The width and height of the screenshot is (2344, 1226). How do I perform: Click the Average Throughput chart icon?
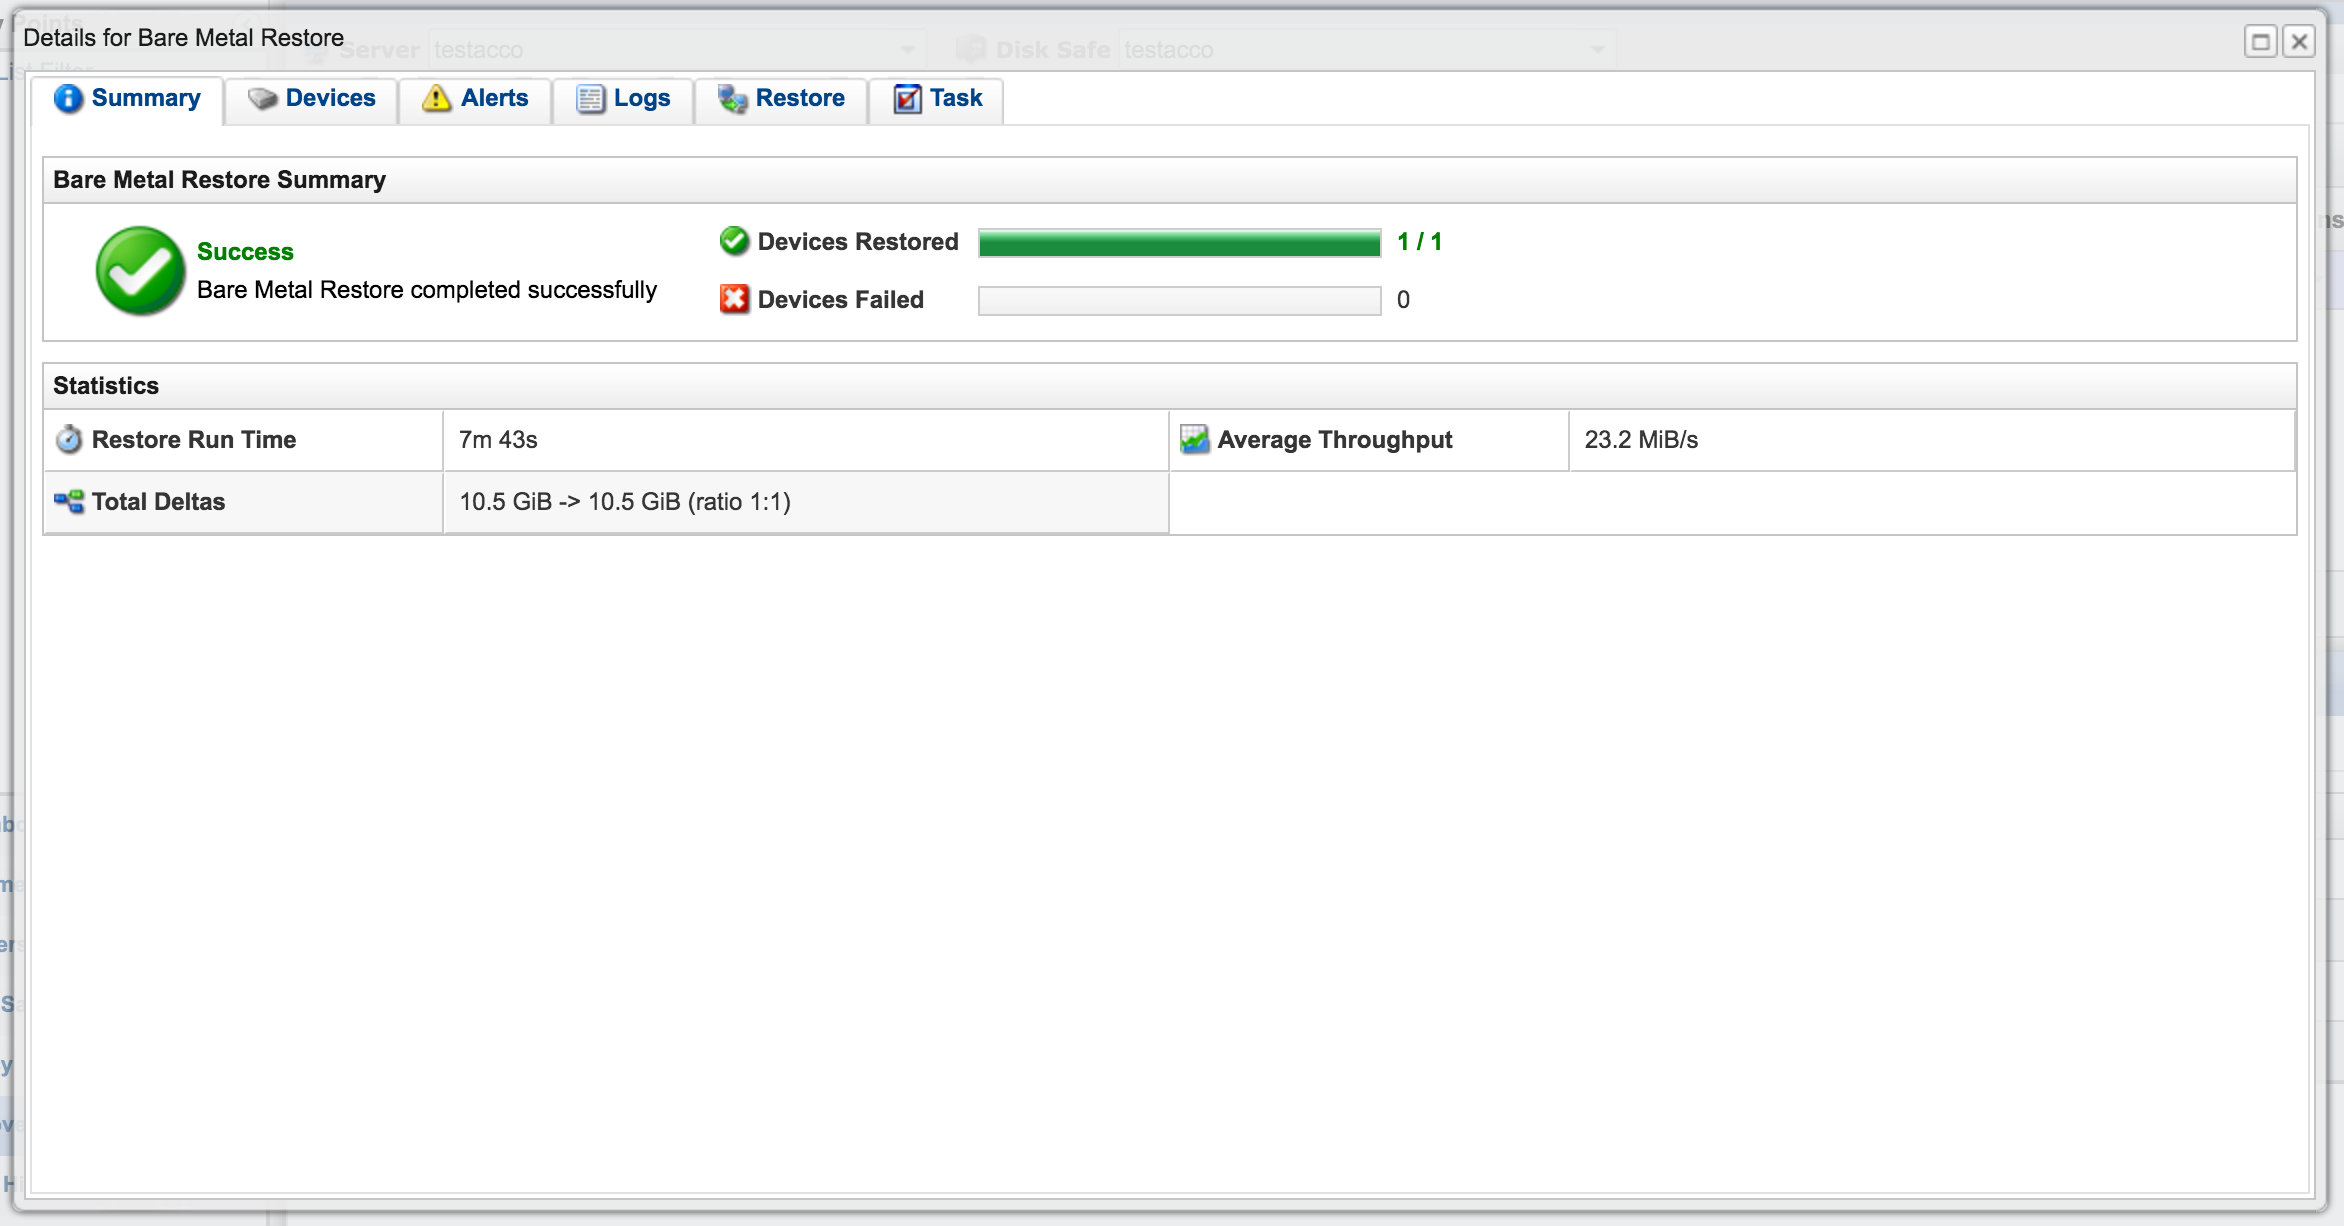pos(1194,440)
